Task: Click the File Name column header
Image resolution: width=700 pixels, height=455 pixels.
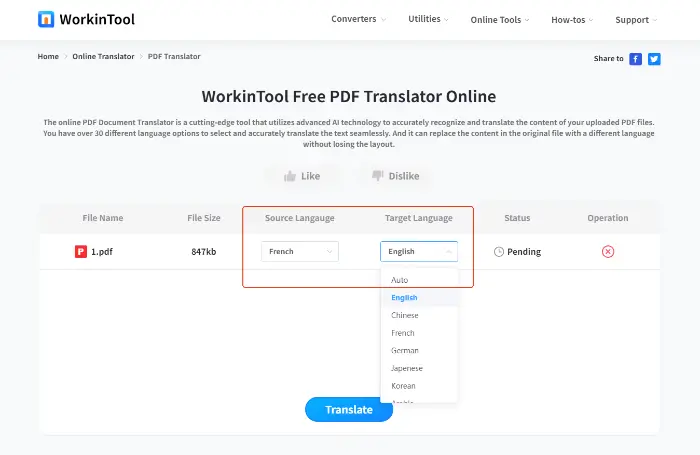Action: click(x=103, y=218)
